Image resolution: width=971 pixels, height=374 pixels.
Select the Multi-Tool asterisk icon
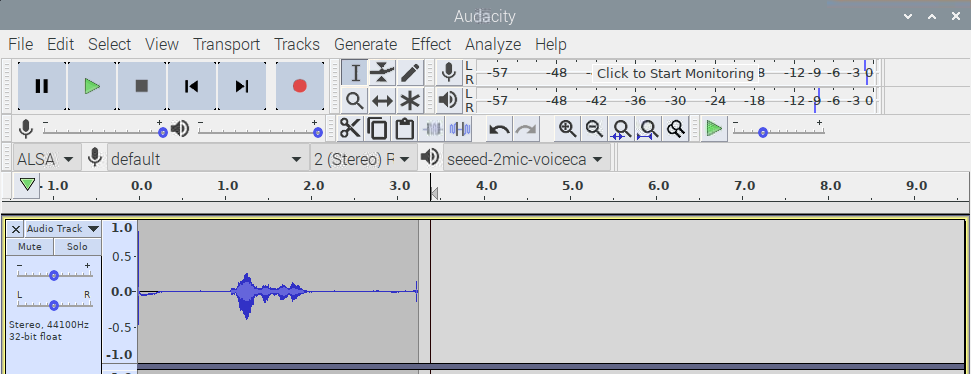[409, 100]
